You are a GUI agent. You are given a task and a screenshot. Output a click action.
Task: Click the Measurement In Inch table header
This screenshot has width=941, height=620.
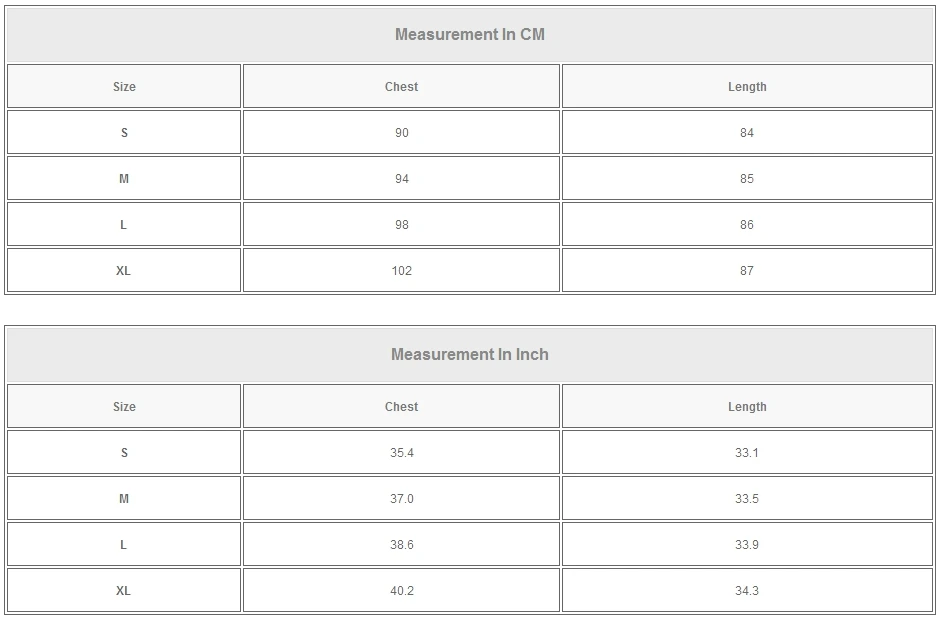point(470,355)
